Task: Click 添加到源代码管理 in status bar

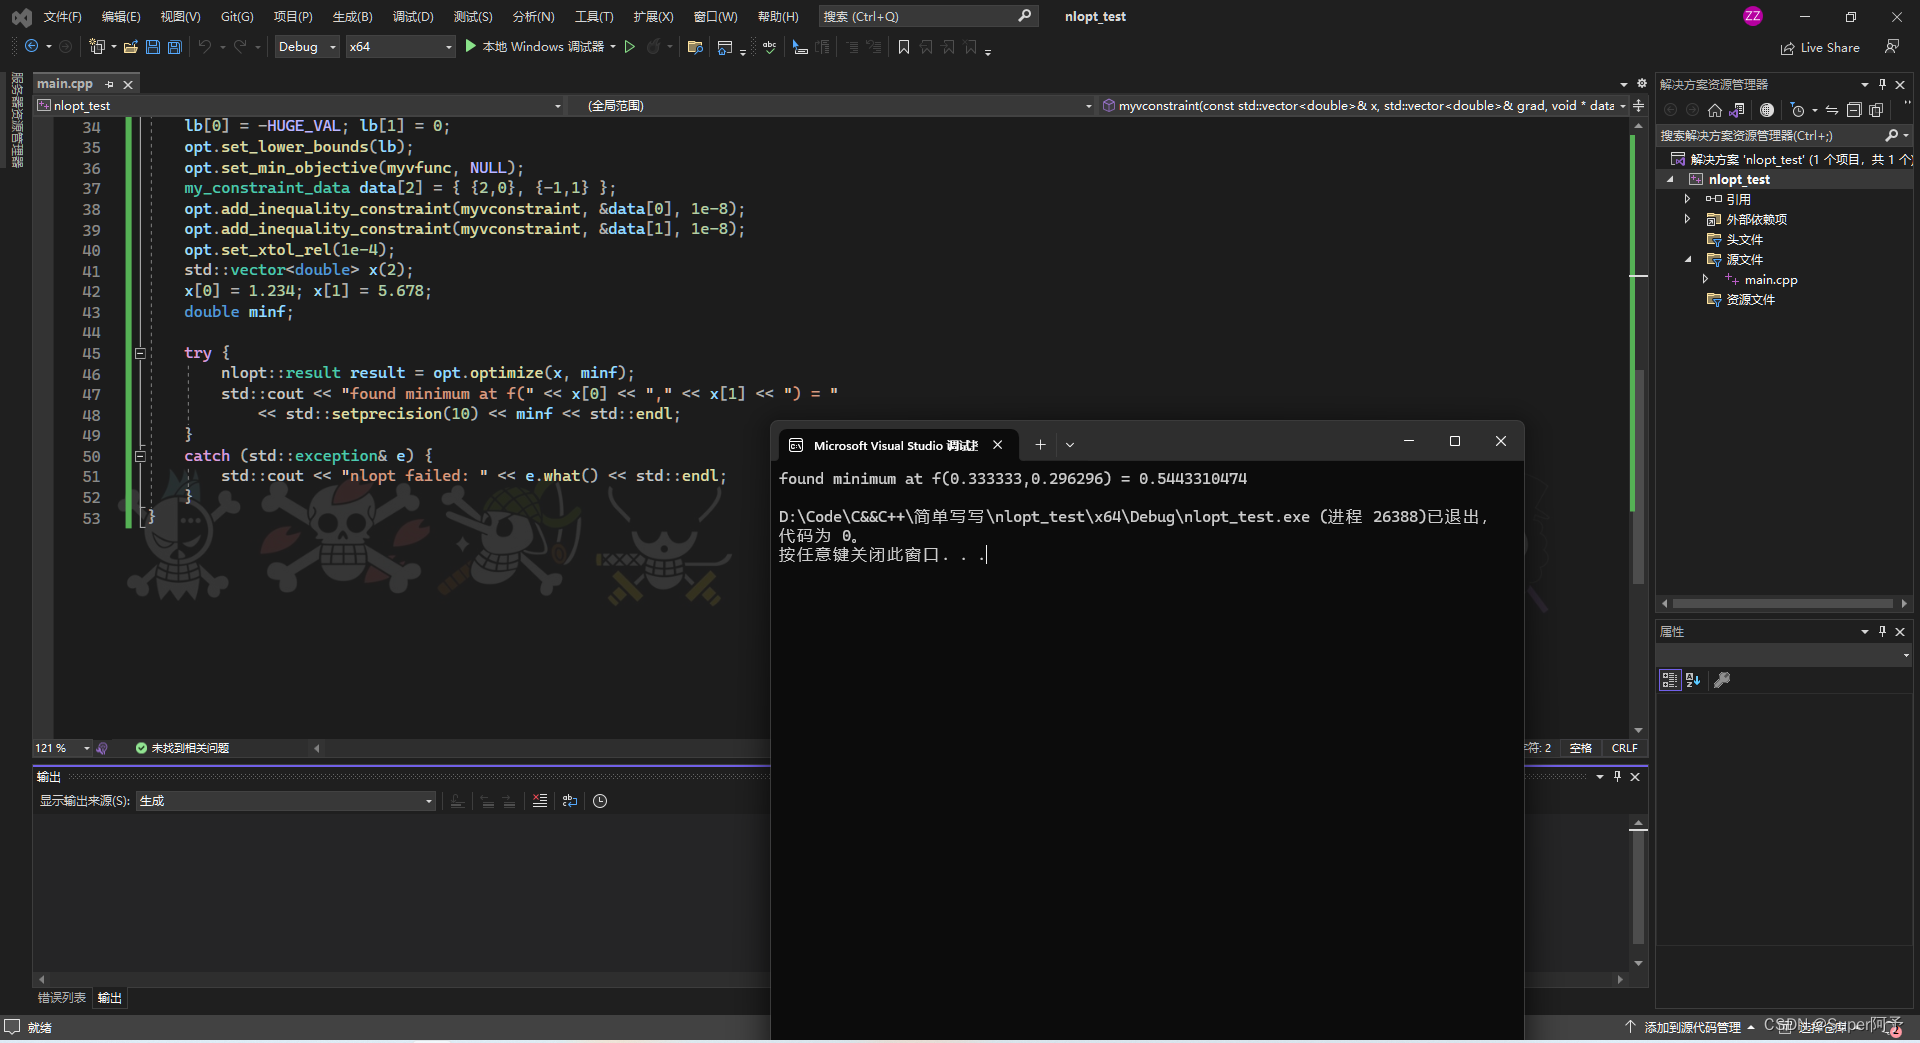Action: [1693, 1026]
